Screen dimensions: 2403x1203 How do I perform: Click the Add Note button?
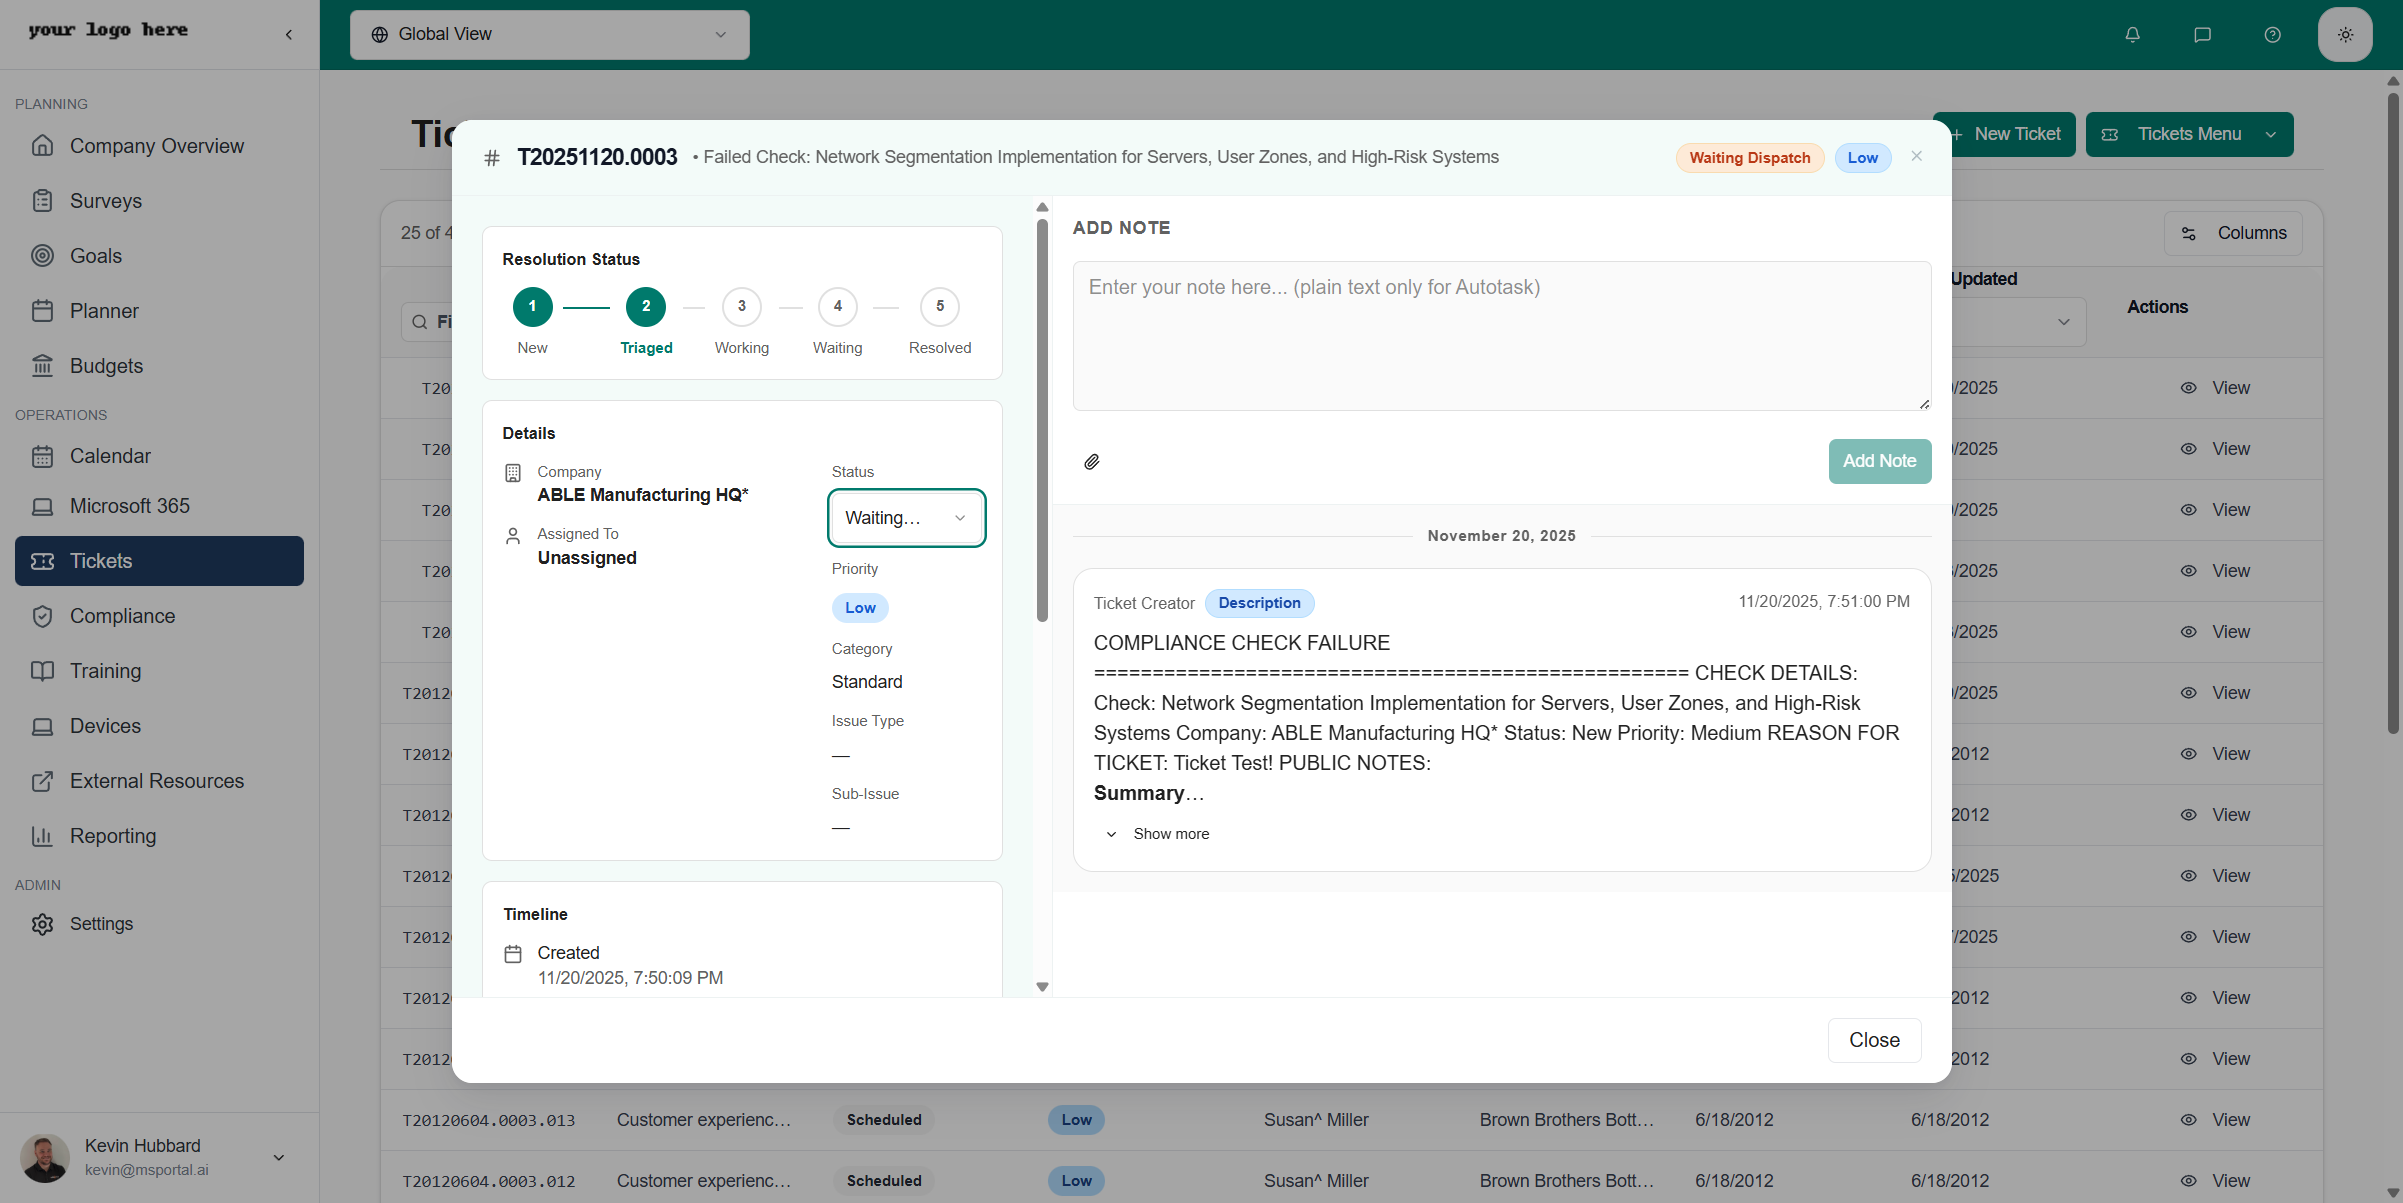[1879, 461]
